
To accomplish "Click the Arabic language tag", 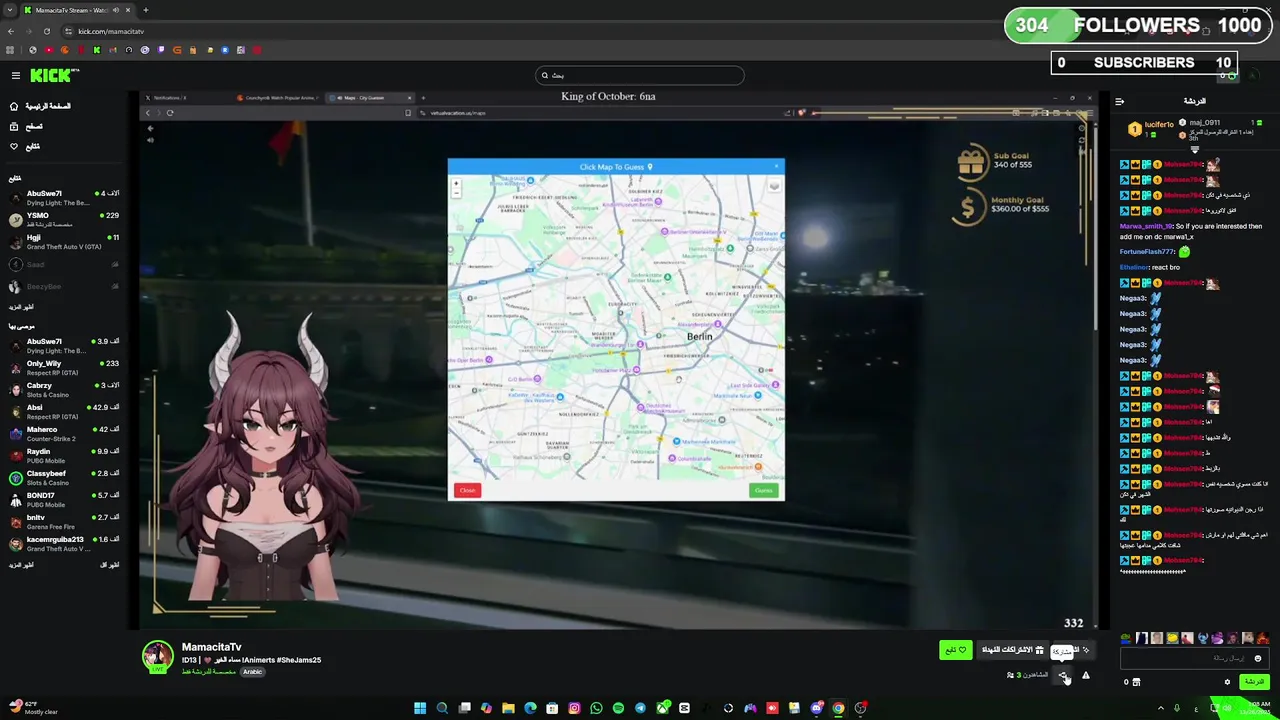I will (252, 672).
